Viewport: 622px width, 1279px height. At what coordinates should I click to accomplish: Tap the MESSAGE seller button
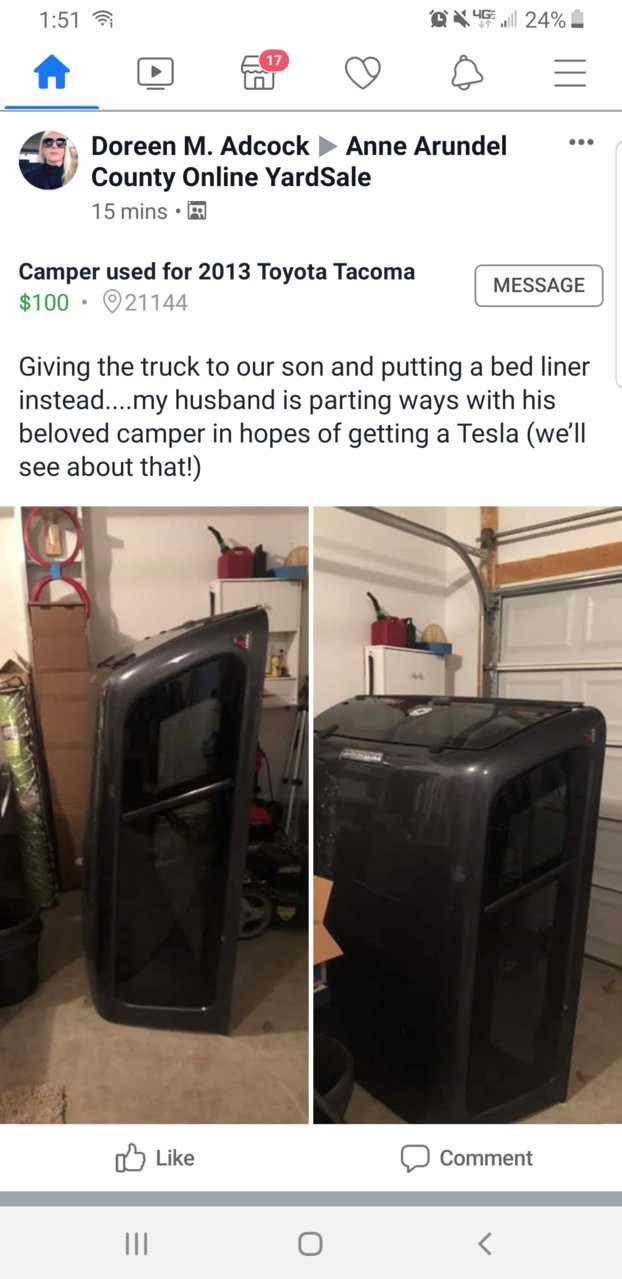point(539,285)
